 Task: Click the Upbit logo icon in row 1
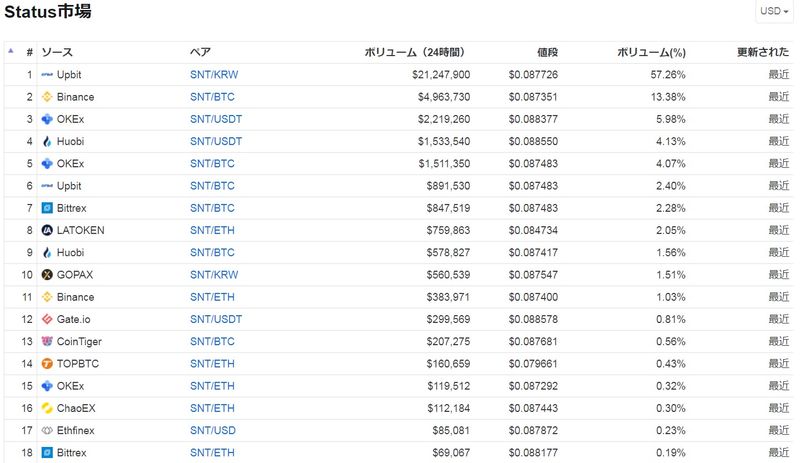point(47,75)
